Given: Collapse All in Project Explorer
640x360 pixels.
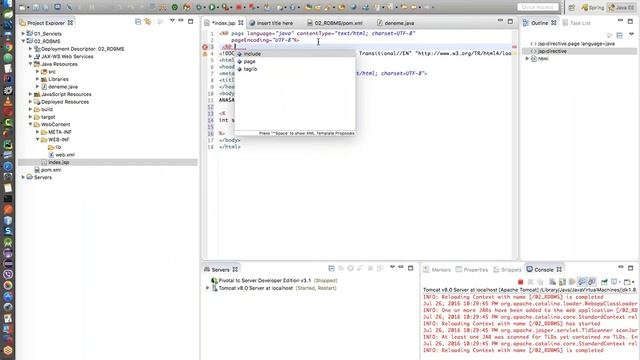Looking at the screenshot, I should click(x=138, y=21).
